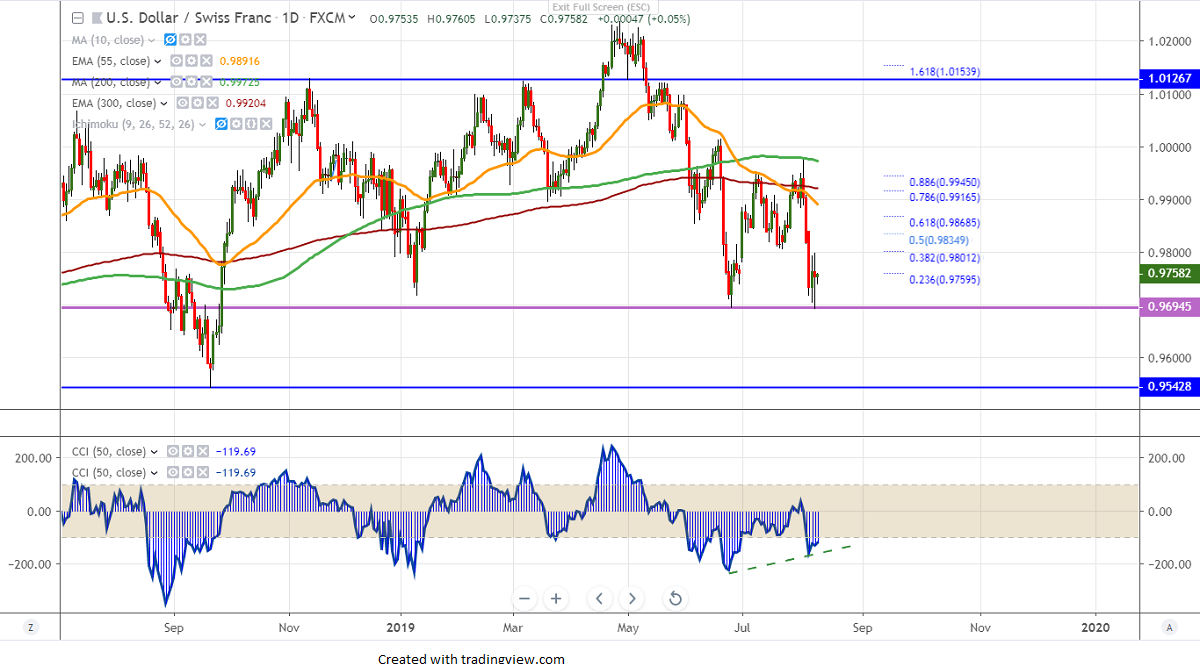Screen dimensions: 1200x664
Task: Show the hidden MA (10, close) indicator
Action: click(170, 40)
